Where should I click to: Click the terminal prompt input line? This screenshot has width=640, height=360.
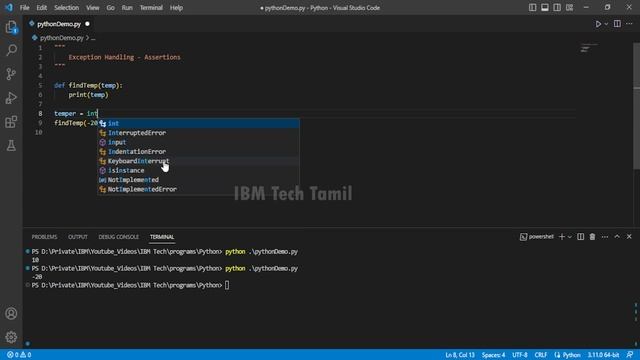click(x=227, y=285)
